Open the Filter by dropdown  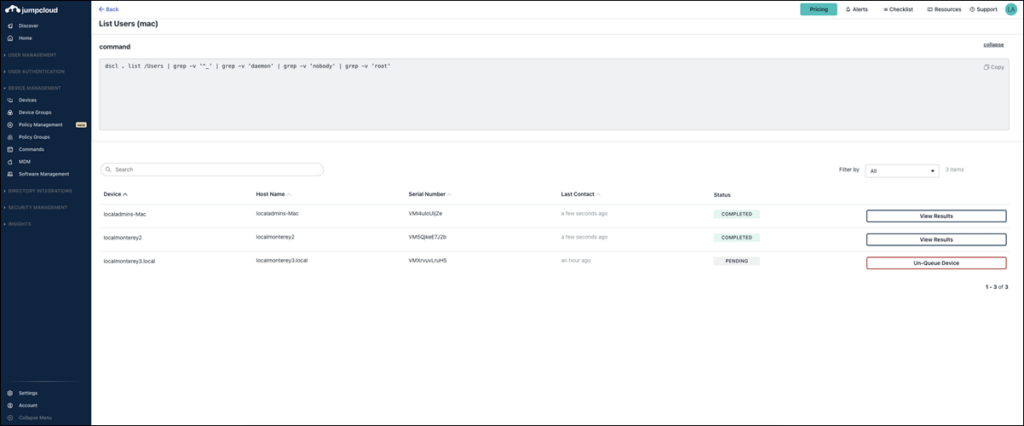click(x=902, y=170)
